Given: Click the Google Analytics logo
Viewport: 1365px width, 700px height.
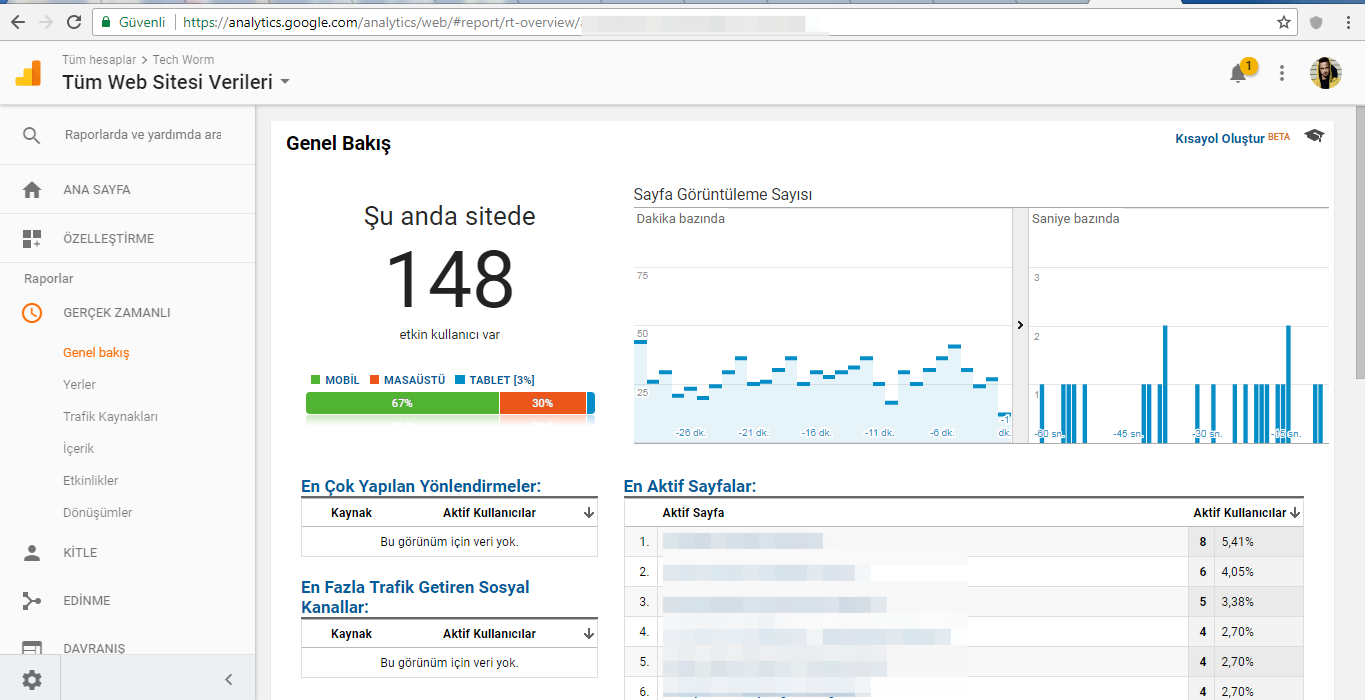Looking at the screenshot, I should point(28,73).
